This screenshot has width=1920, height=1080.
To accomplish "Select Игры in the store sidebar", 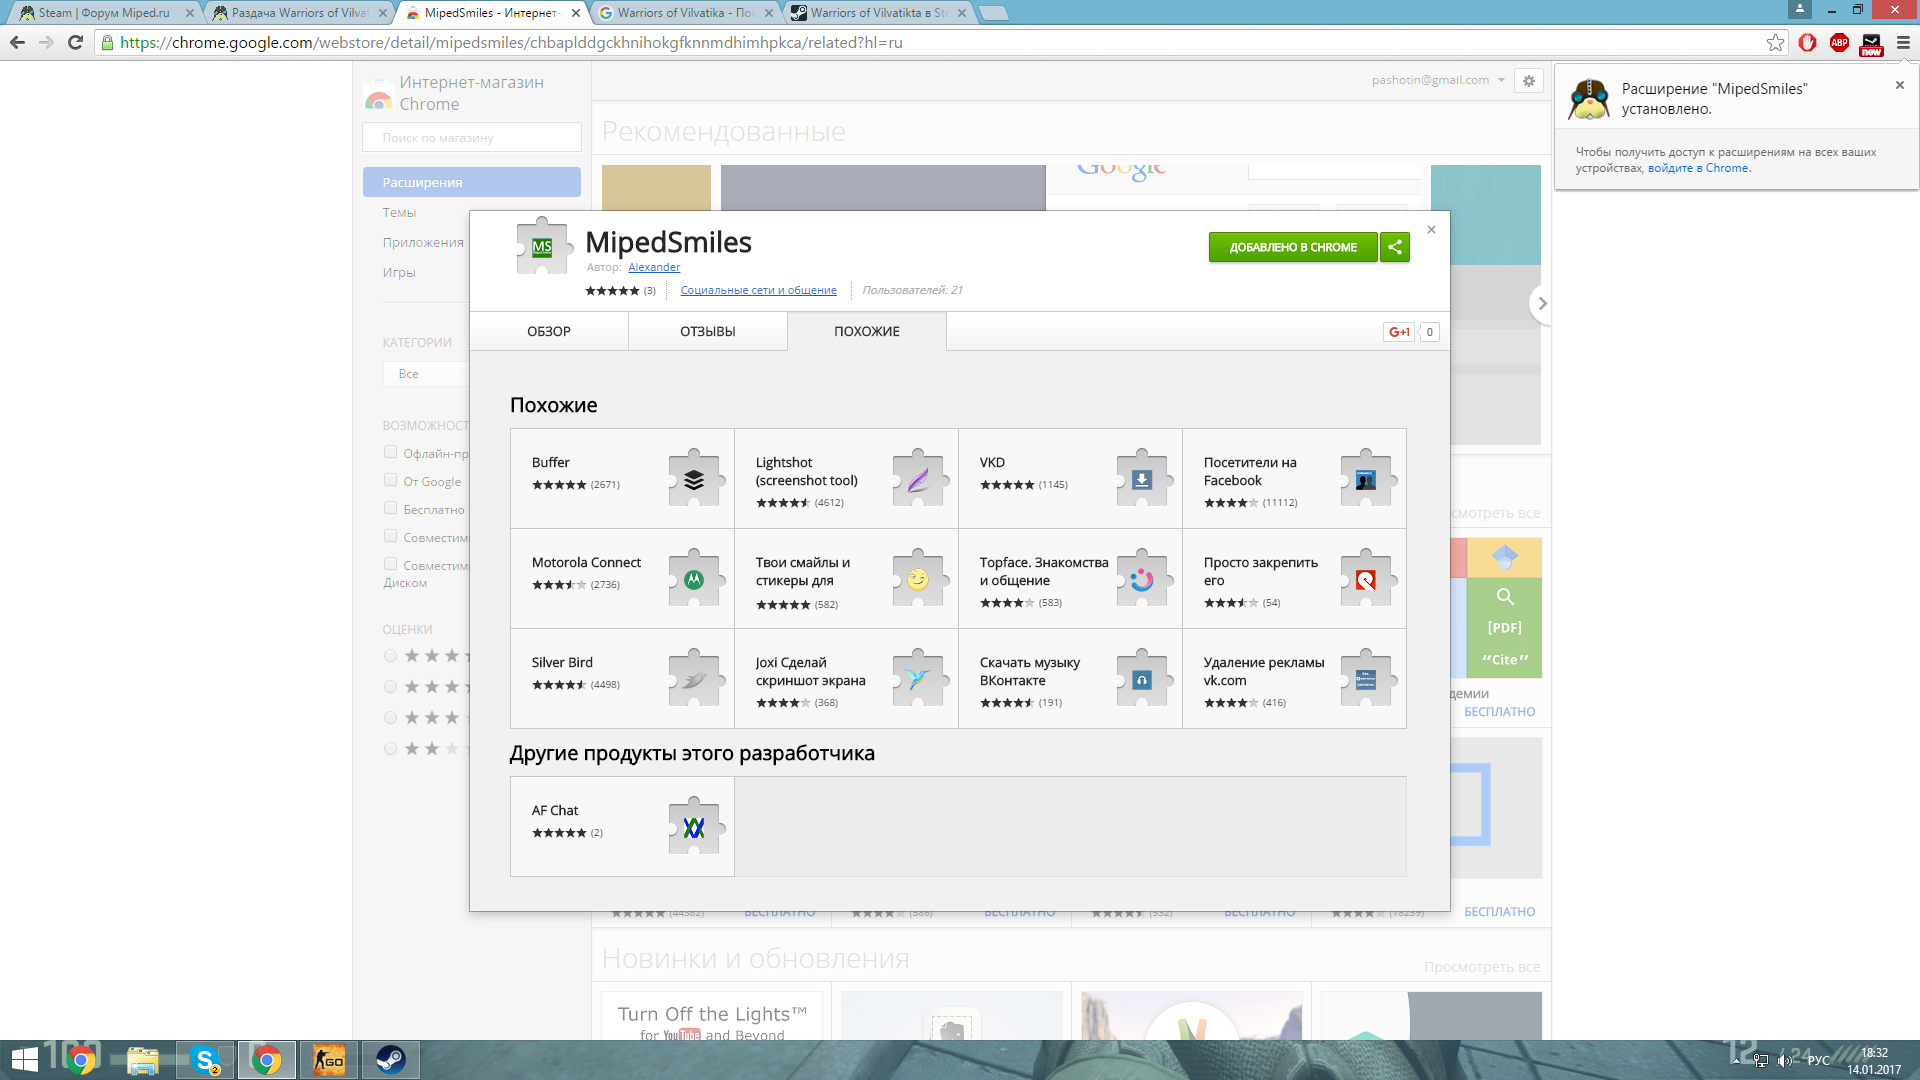I will tap(399, 272).
